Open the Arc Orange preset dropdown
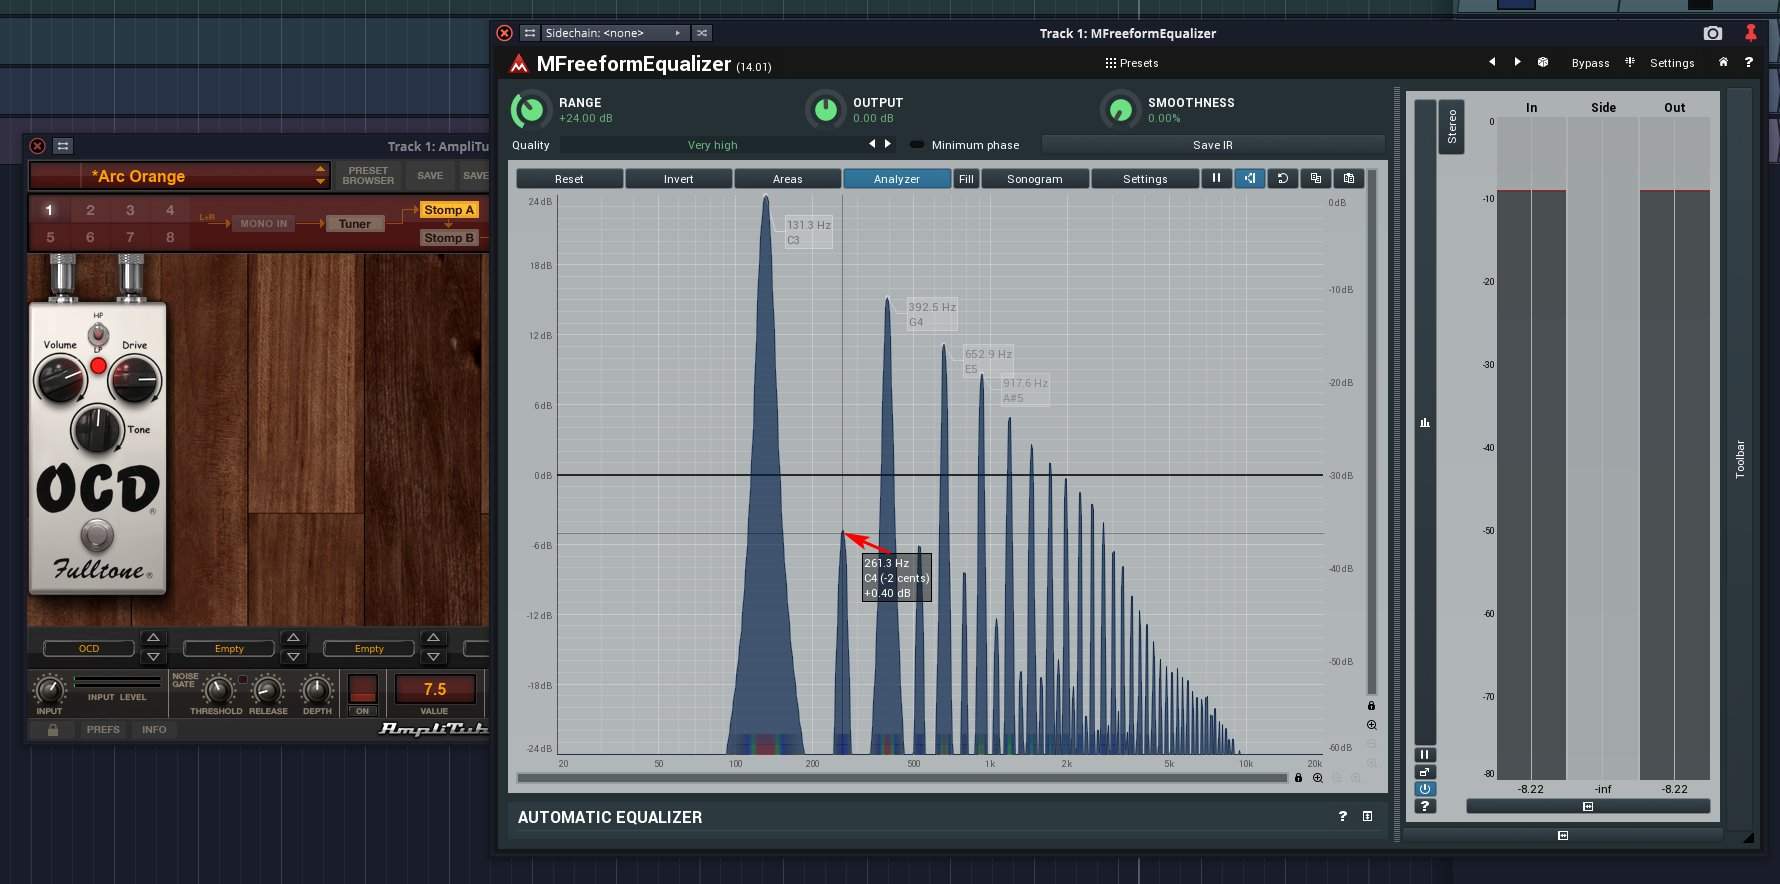 point(179,176)
